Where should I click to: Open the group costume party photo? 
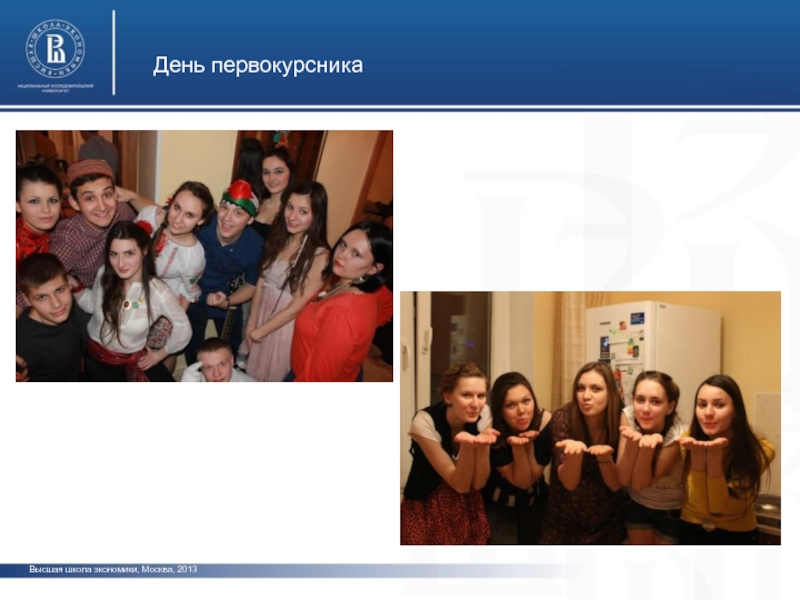(205, 256)
